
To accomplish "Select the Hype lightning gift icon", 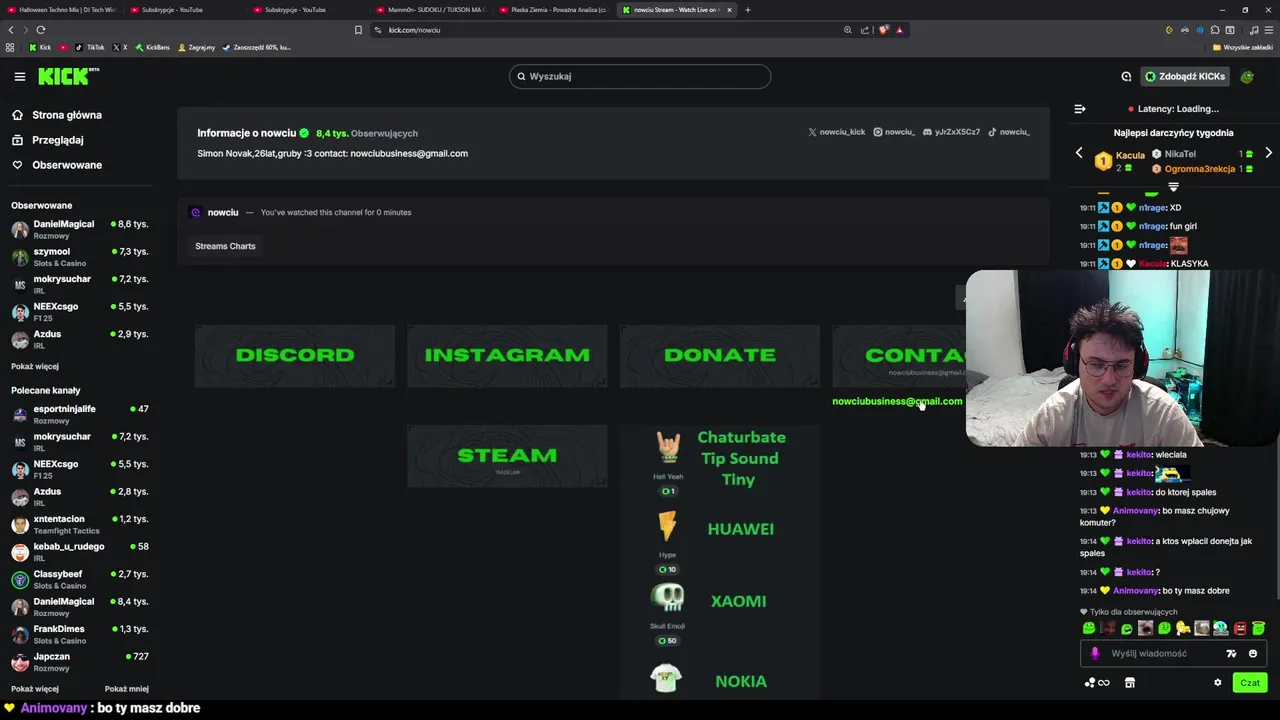I will pyautogui.click(x=668, y=528).
